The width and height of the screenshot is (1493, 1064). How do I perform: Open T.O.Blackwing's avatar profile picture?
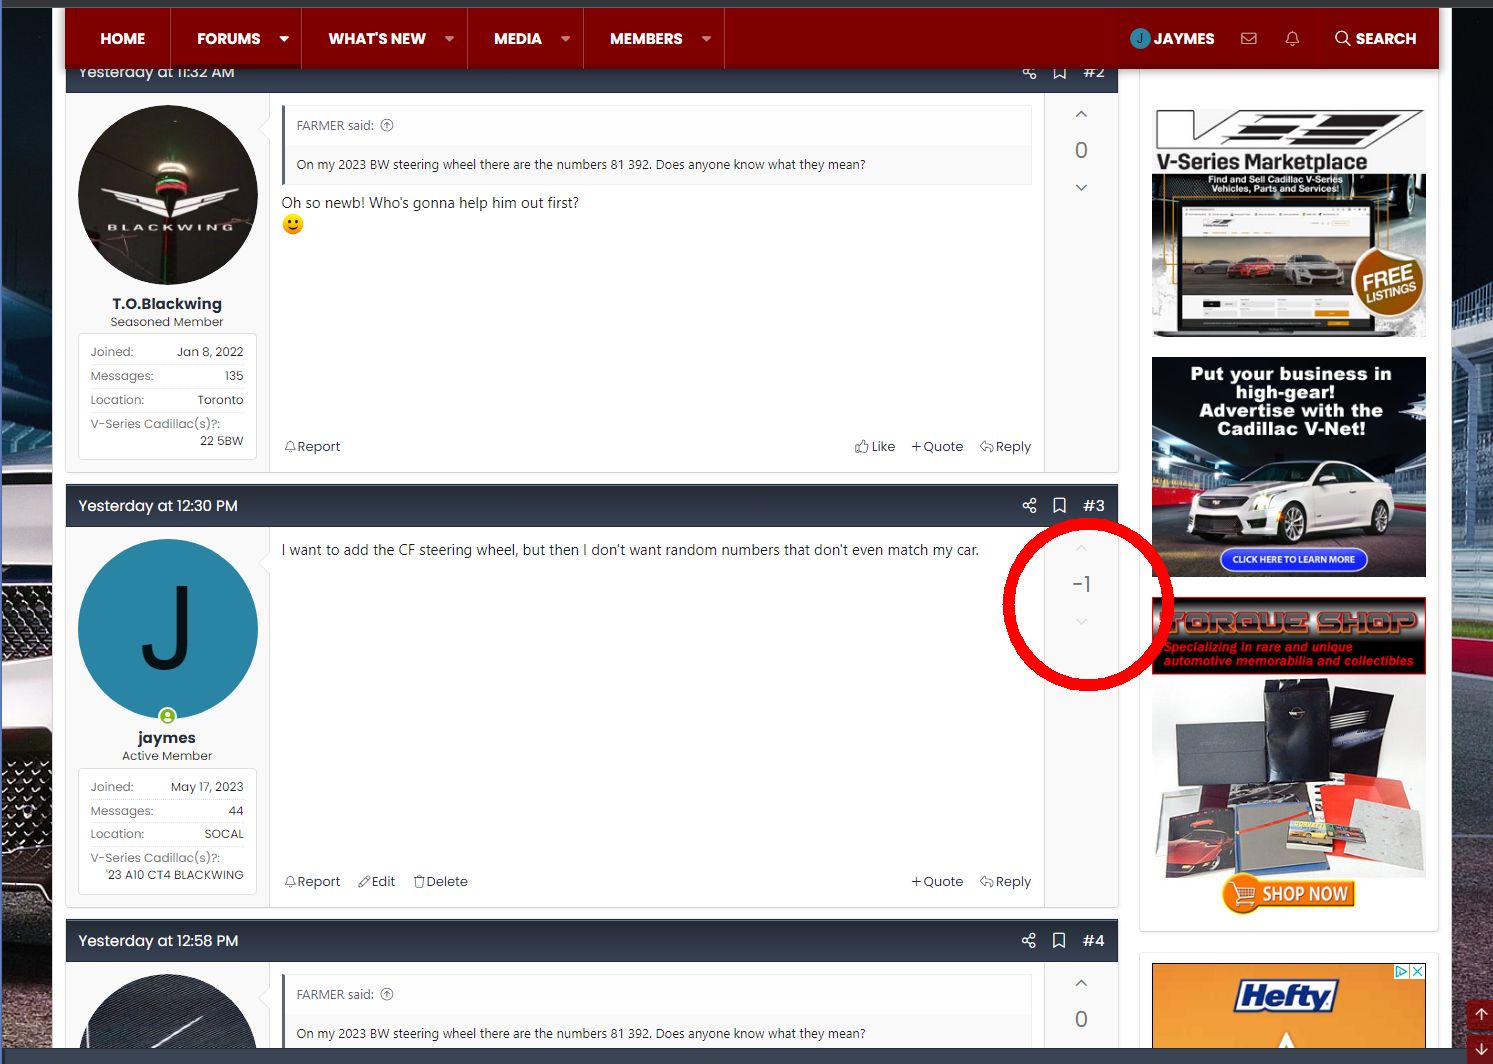click(x=167, y=195)
